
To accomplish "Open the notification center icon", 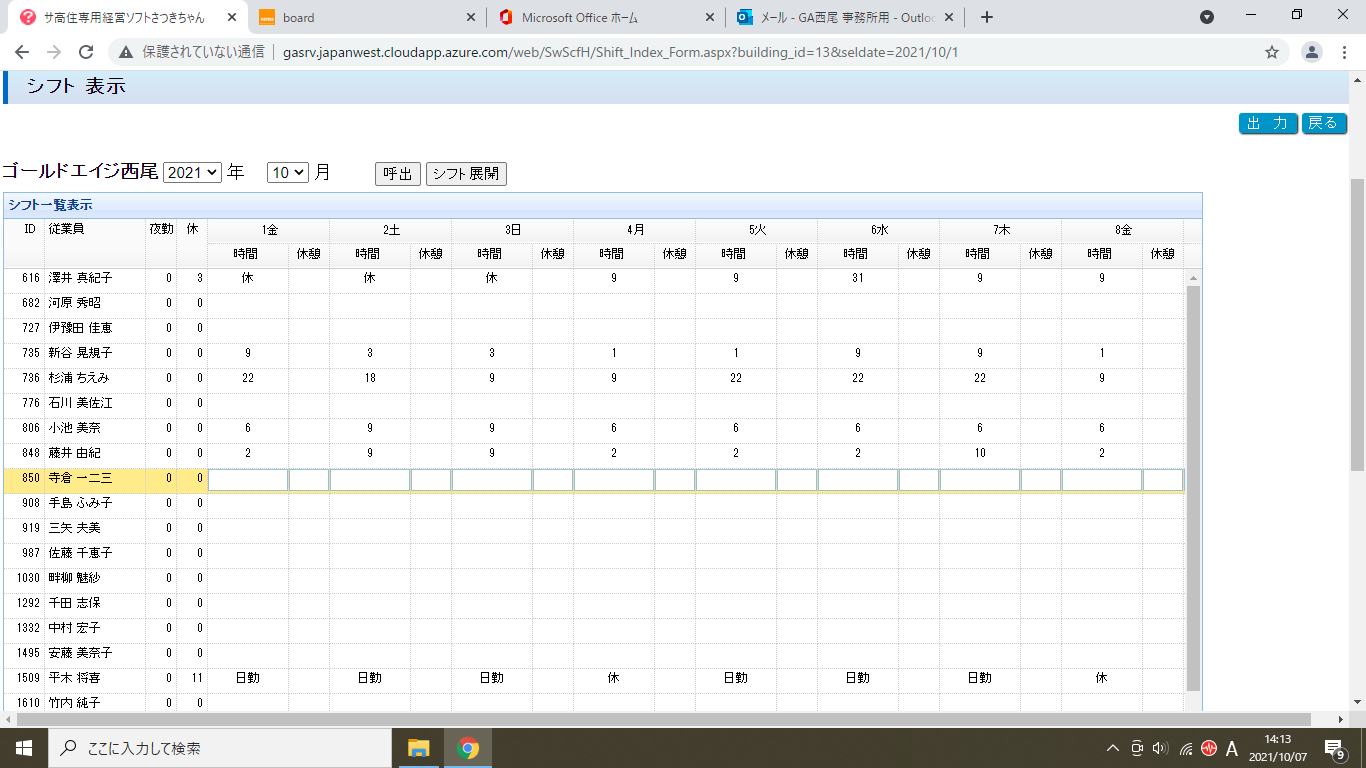I will coord(1333,748).
